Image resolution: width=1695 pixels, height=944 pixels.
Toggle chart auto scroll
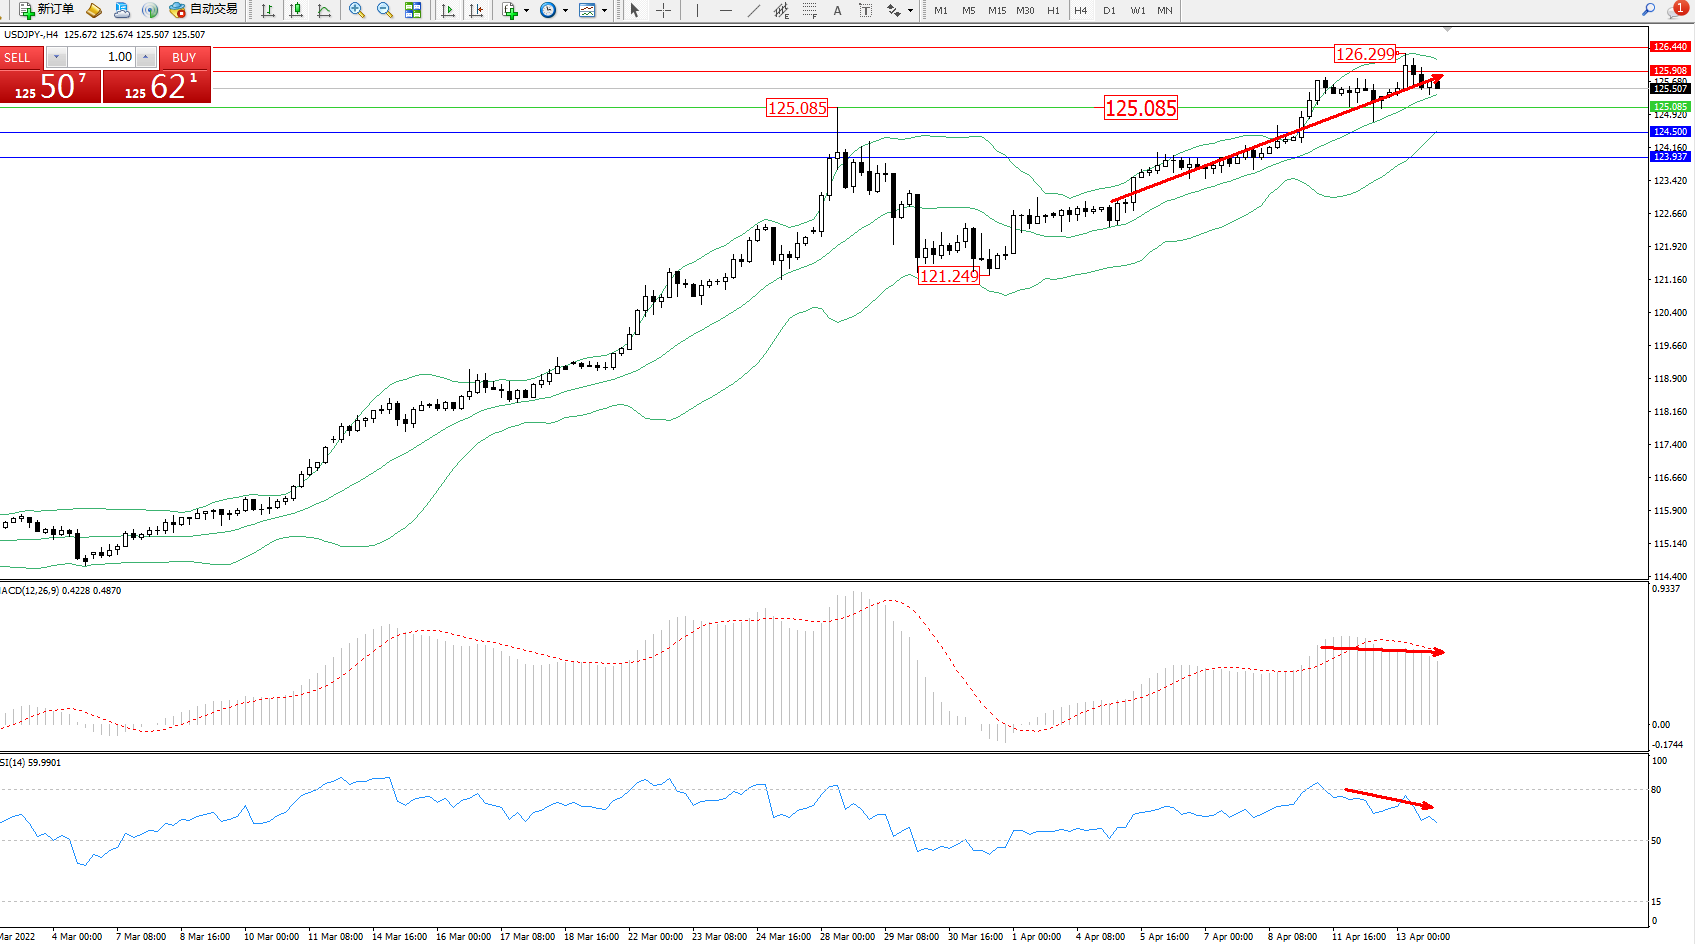pyautogui.click(x=448, y=10)
